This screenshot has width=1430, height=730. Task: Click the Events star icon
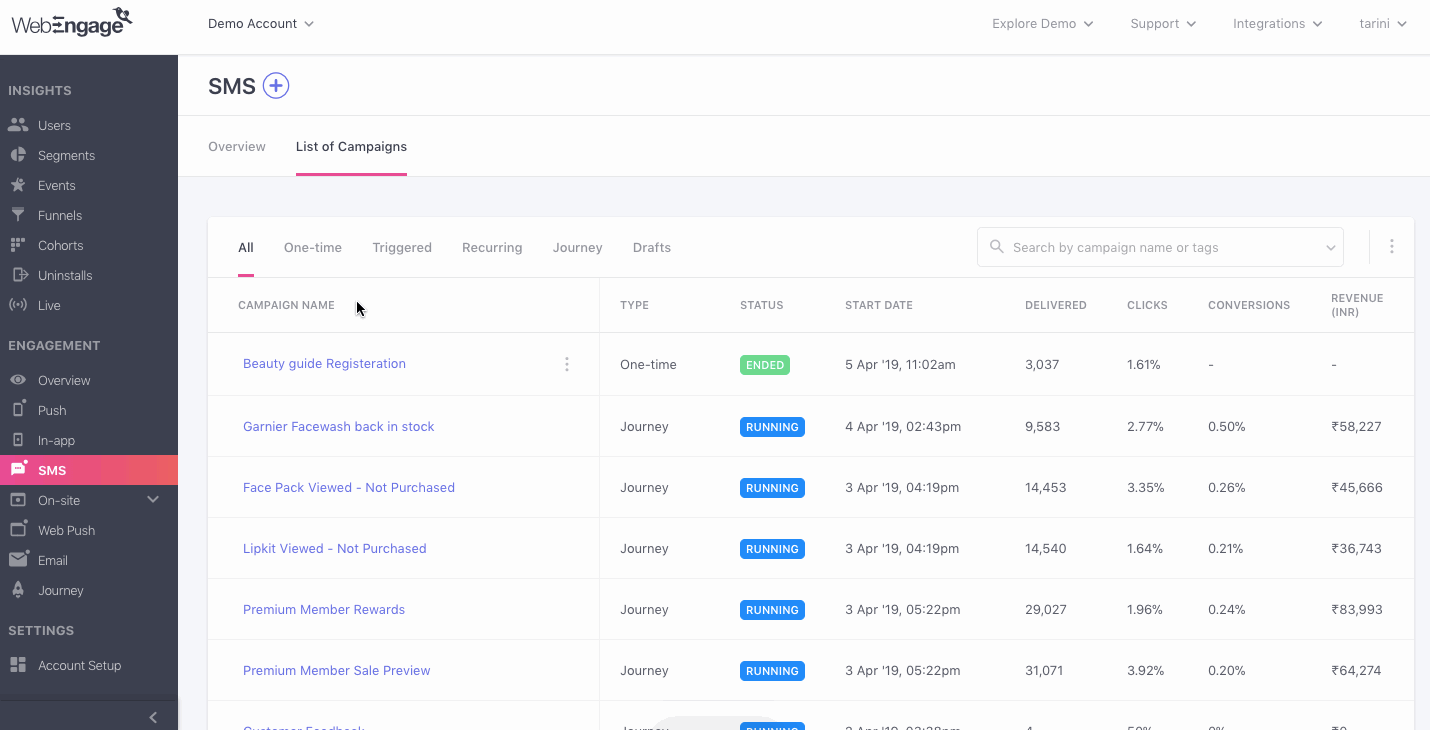tap(18, 185)
